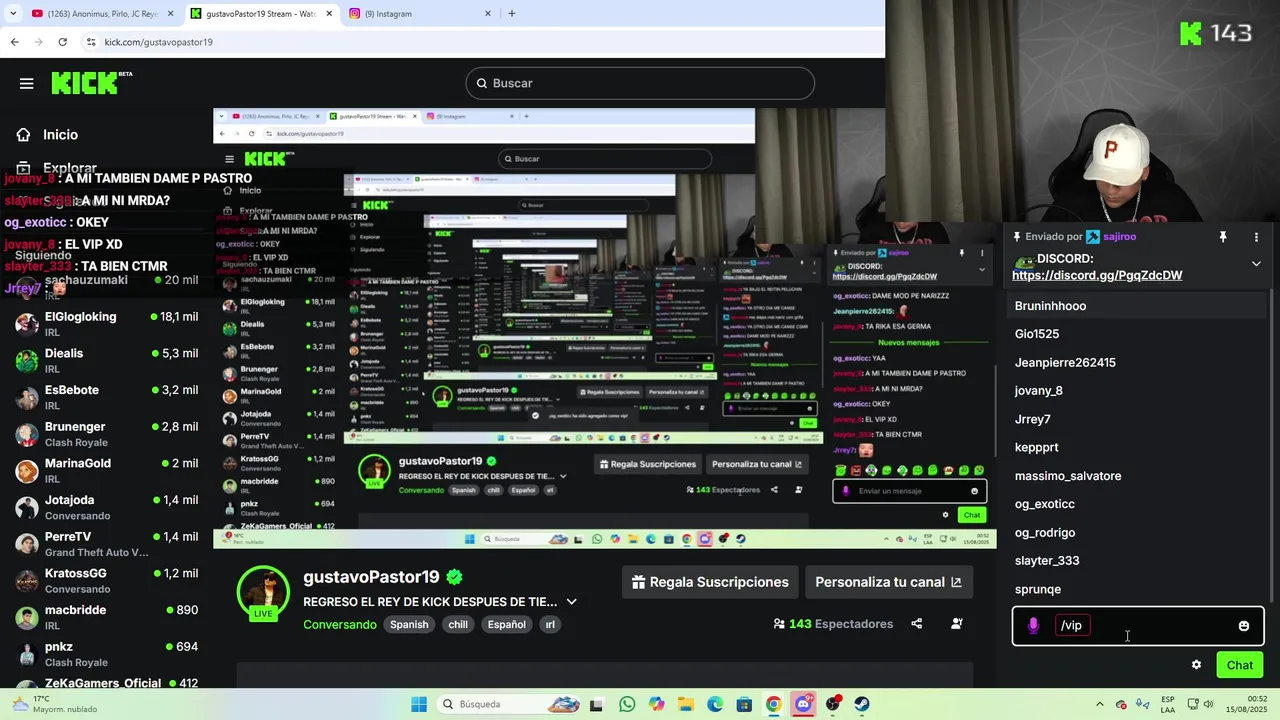Expand the stream title chevron

[571, 602]
